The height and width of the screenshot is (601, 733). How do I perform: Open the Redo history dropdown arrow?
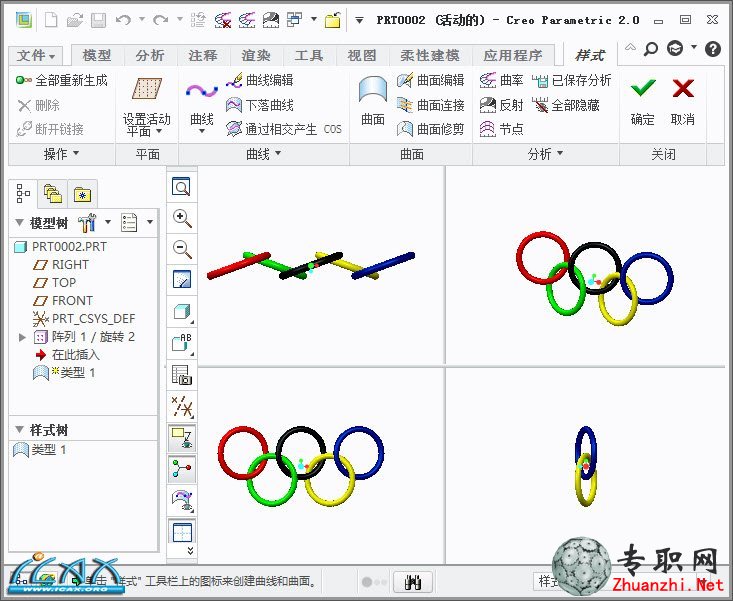[180, 20]
